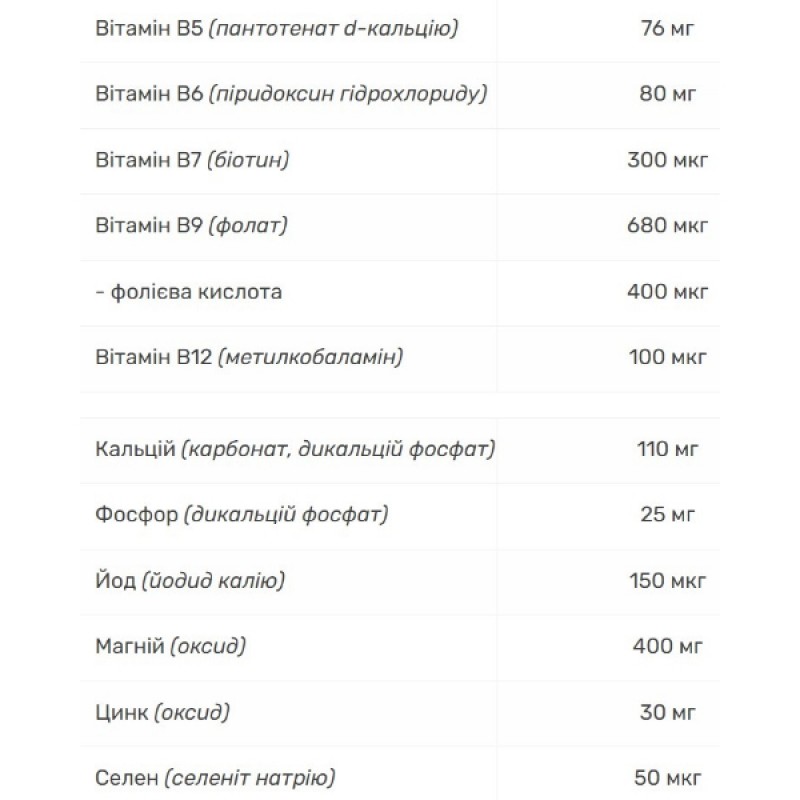The width and height of the screenshot is (800, 800).
Task: Select the 680 мкг amount
Action: point(667,226)
